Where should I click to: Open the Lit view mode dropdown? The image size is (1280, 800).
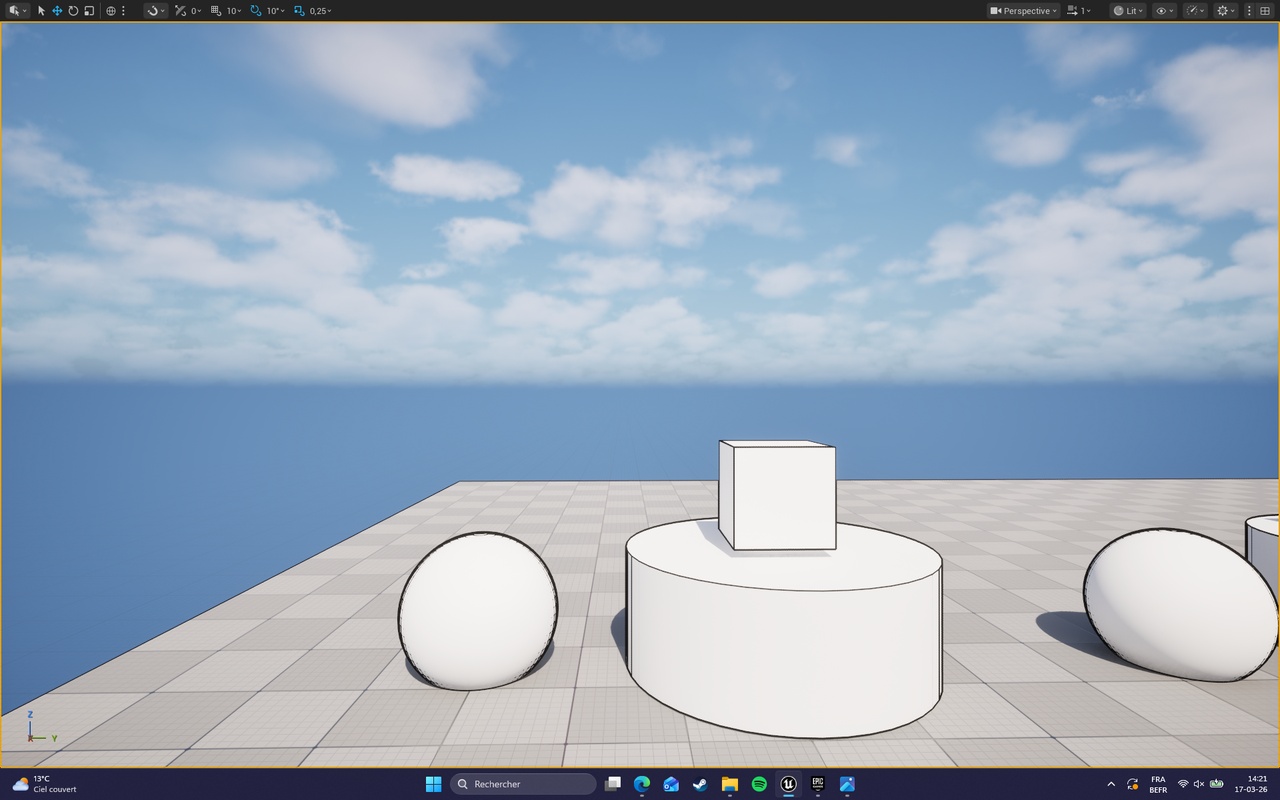1129,10
